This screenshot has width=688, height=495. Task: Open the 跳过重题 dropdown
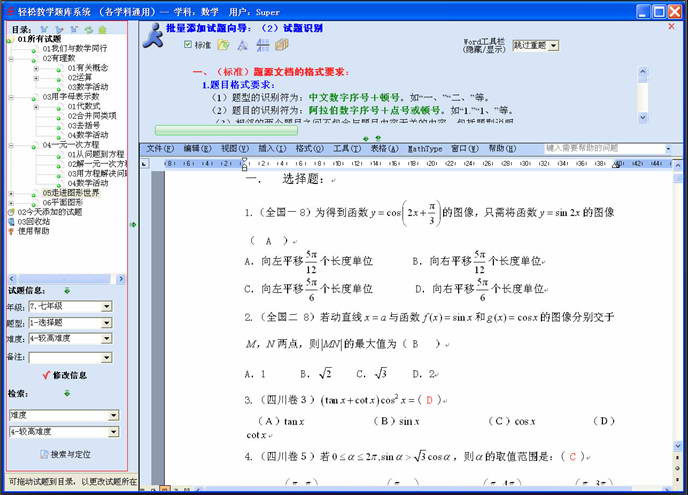[554, 45]
